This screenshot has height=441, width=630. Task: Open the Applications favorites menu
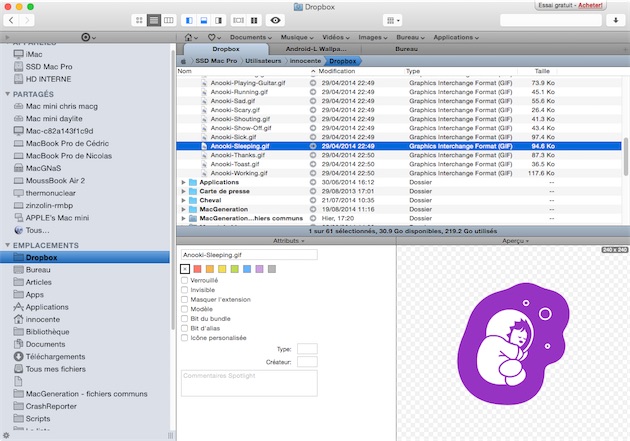pos(456,37)
